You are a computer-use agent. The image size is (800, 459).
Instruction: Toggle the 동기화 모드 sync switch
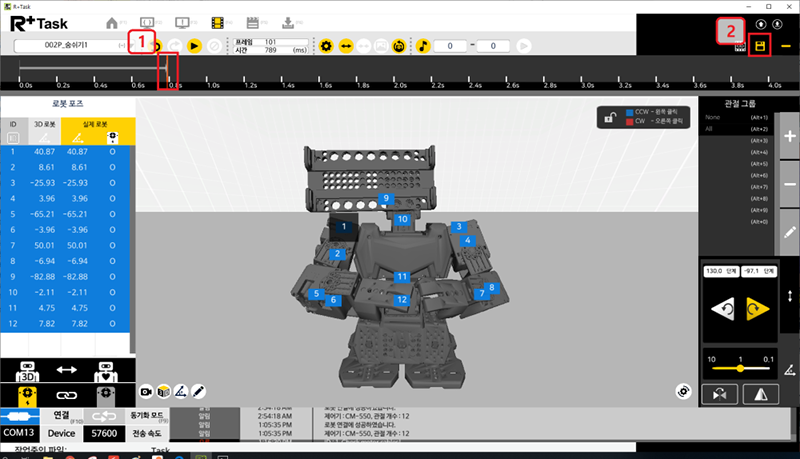click(x=102, y=415)
